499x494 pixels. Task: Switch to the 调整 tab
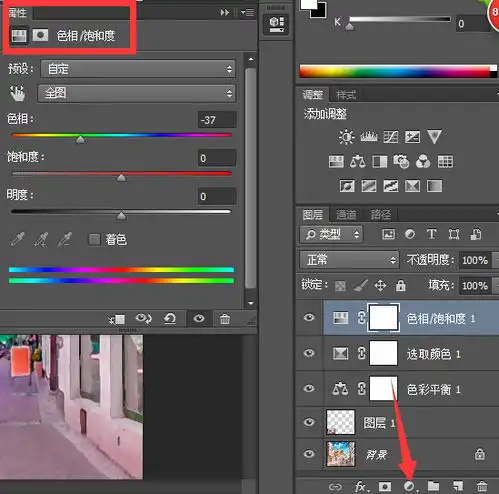click(312, 95)
